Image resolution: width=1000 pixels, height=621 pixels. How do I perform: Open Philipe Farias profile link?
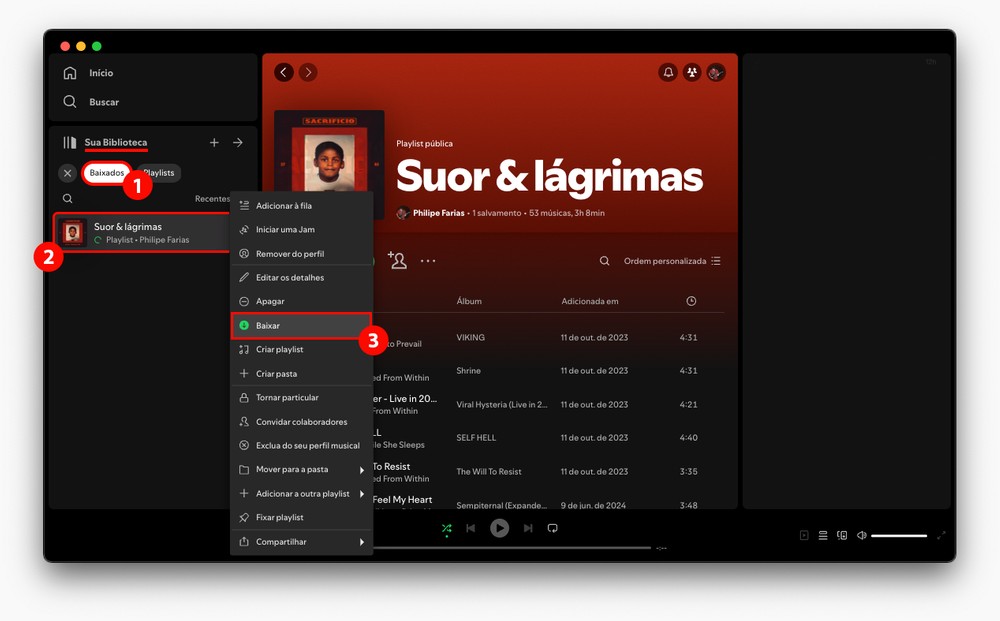tap(438, 213)
